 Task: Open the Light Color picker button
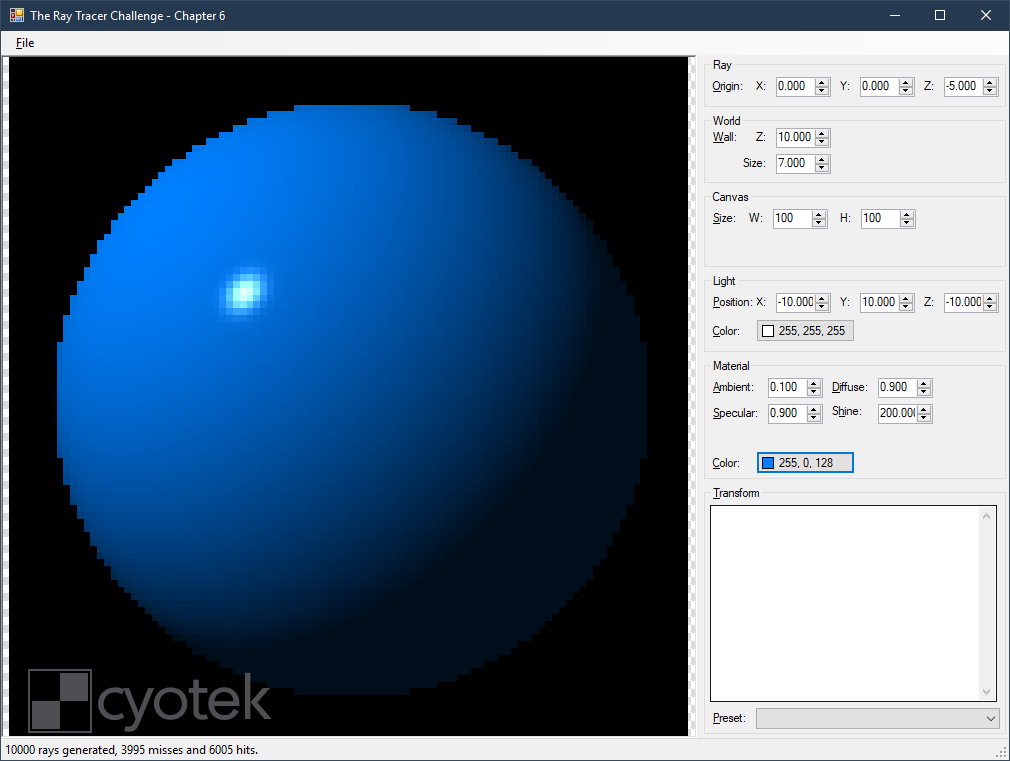(805, 331)
